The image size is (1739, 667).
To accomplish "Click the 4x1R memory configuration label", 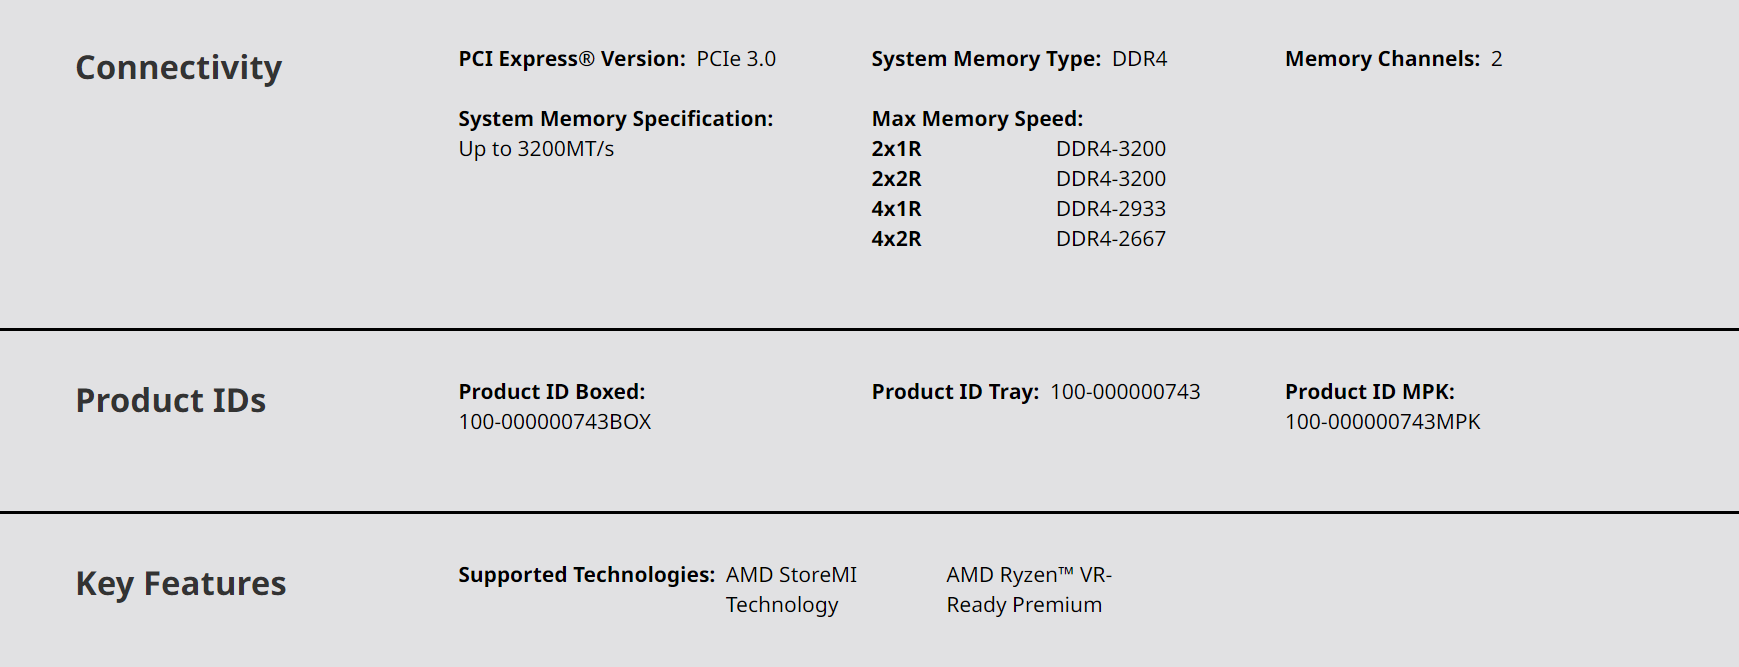I will coord(897,209).
